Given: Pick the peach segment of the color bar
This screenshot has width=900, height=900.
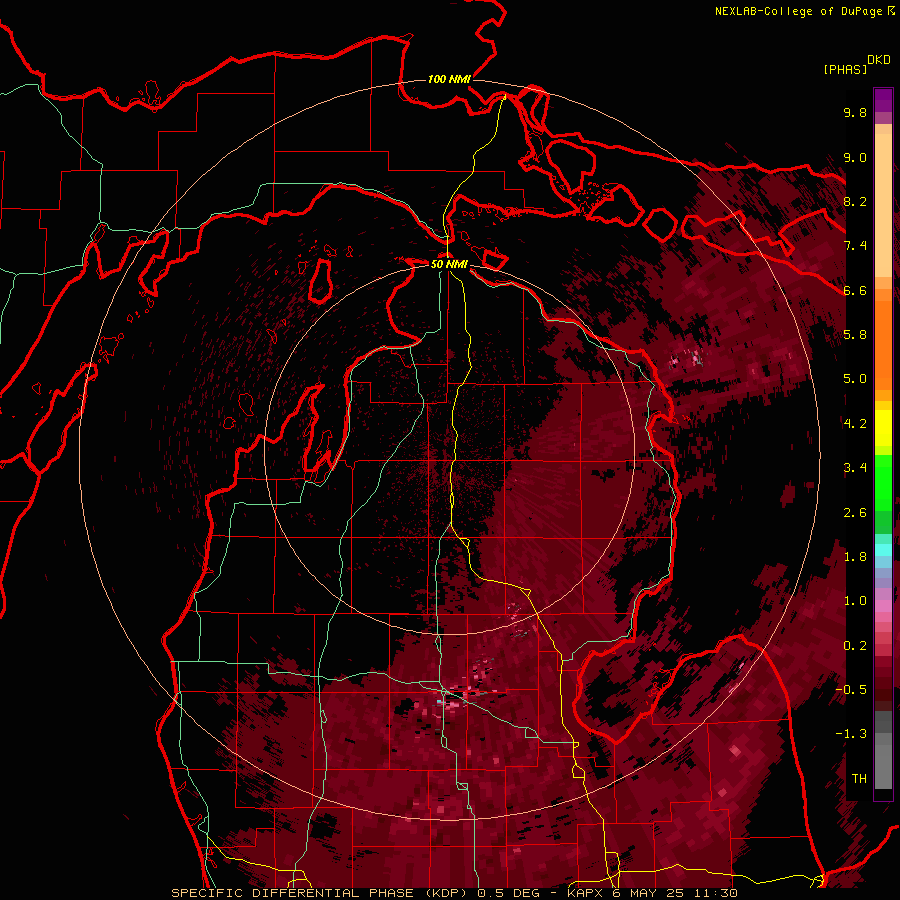Looking at the screenshot, I should coord(883,205).
